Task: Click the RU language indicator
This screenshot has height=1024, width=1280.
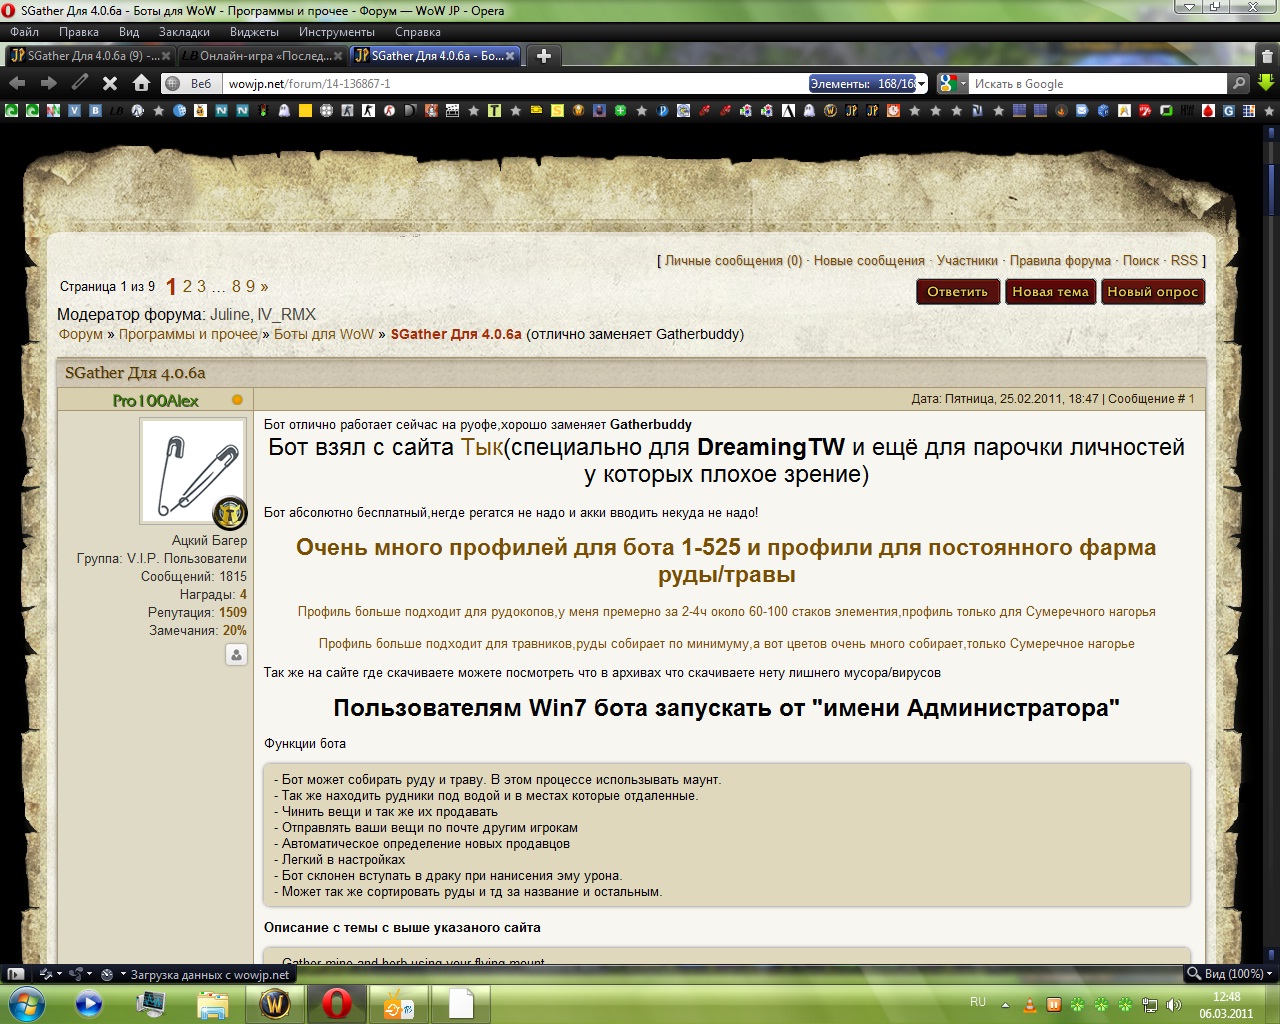Action: [978, 1002]
